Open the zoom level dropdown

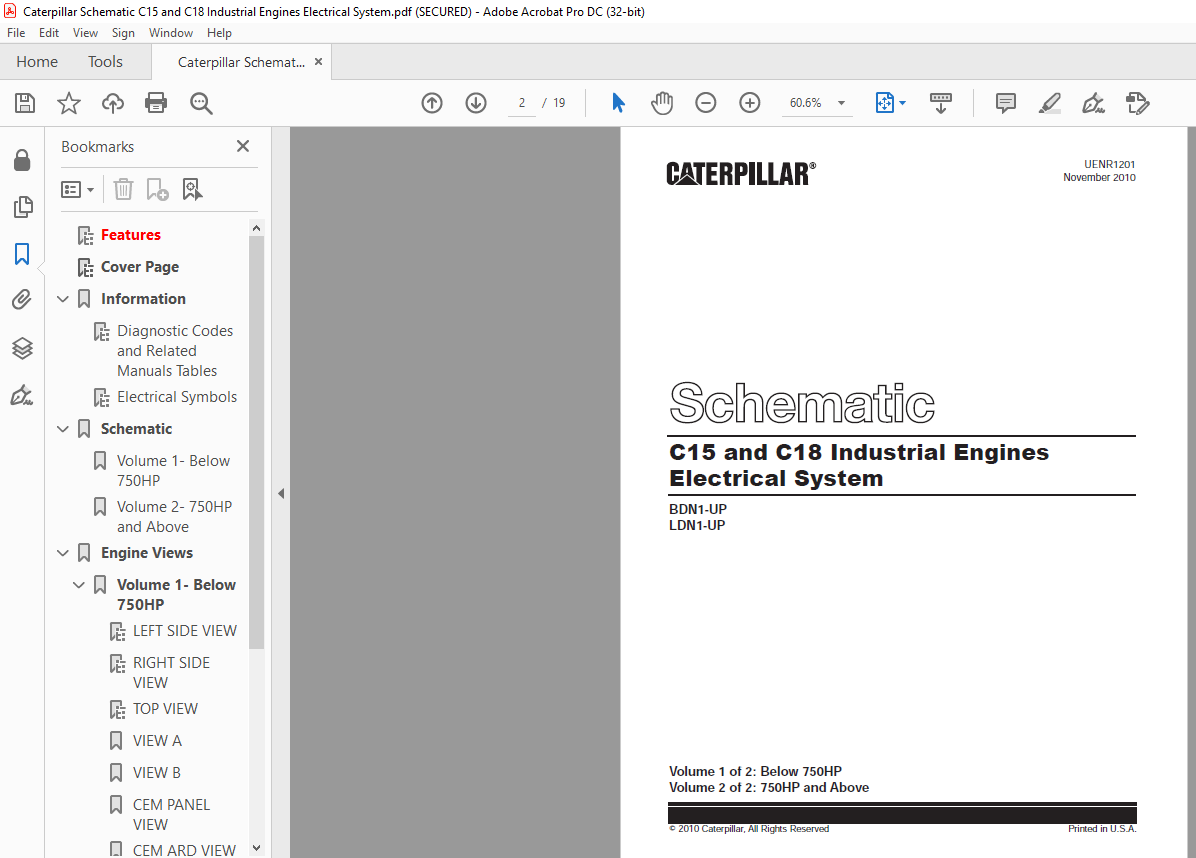pos(841,103)
